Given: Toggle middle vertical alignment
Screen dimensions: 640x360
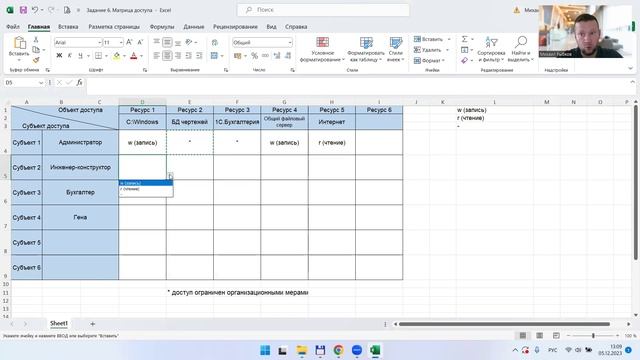Looking at the screenshot, I should click(167, 42).
